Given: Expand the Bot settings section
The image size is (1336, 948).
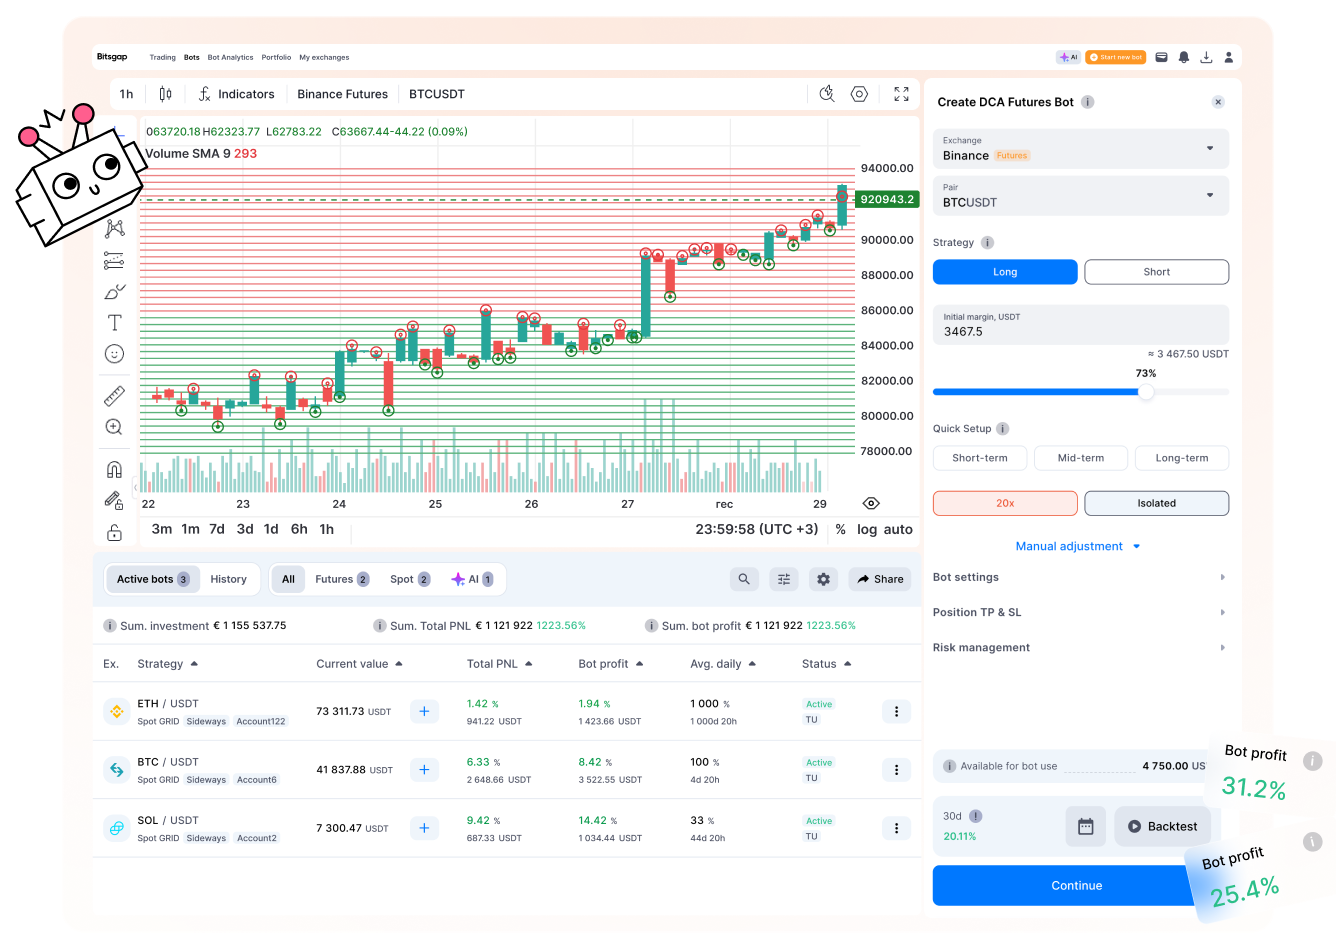Looking at the screenshot, I should point(1080,577).
